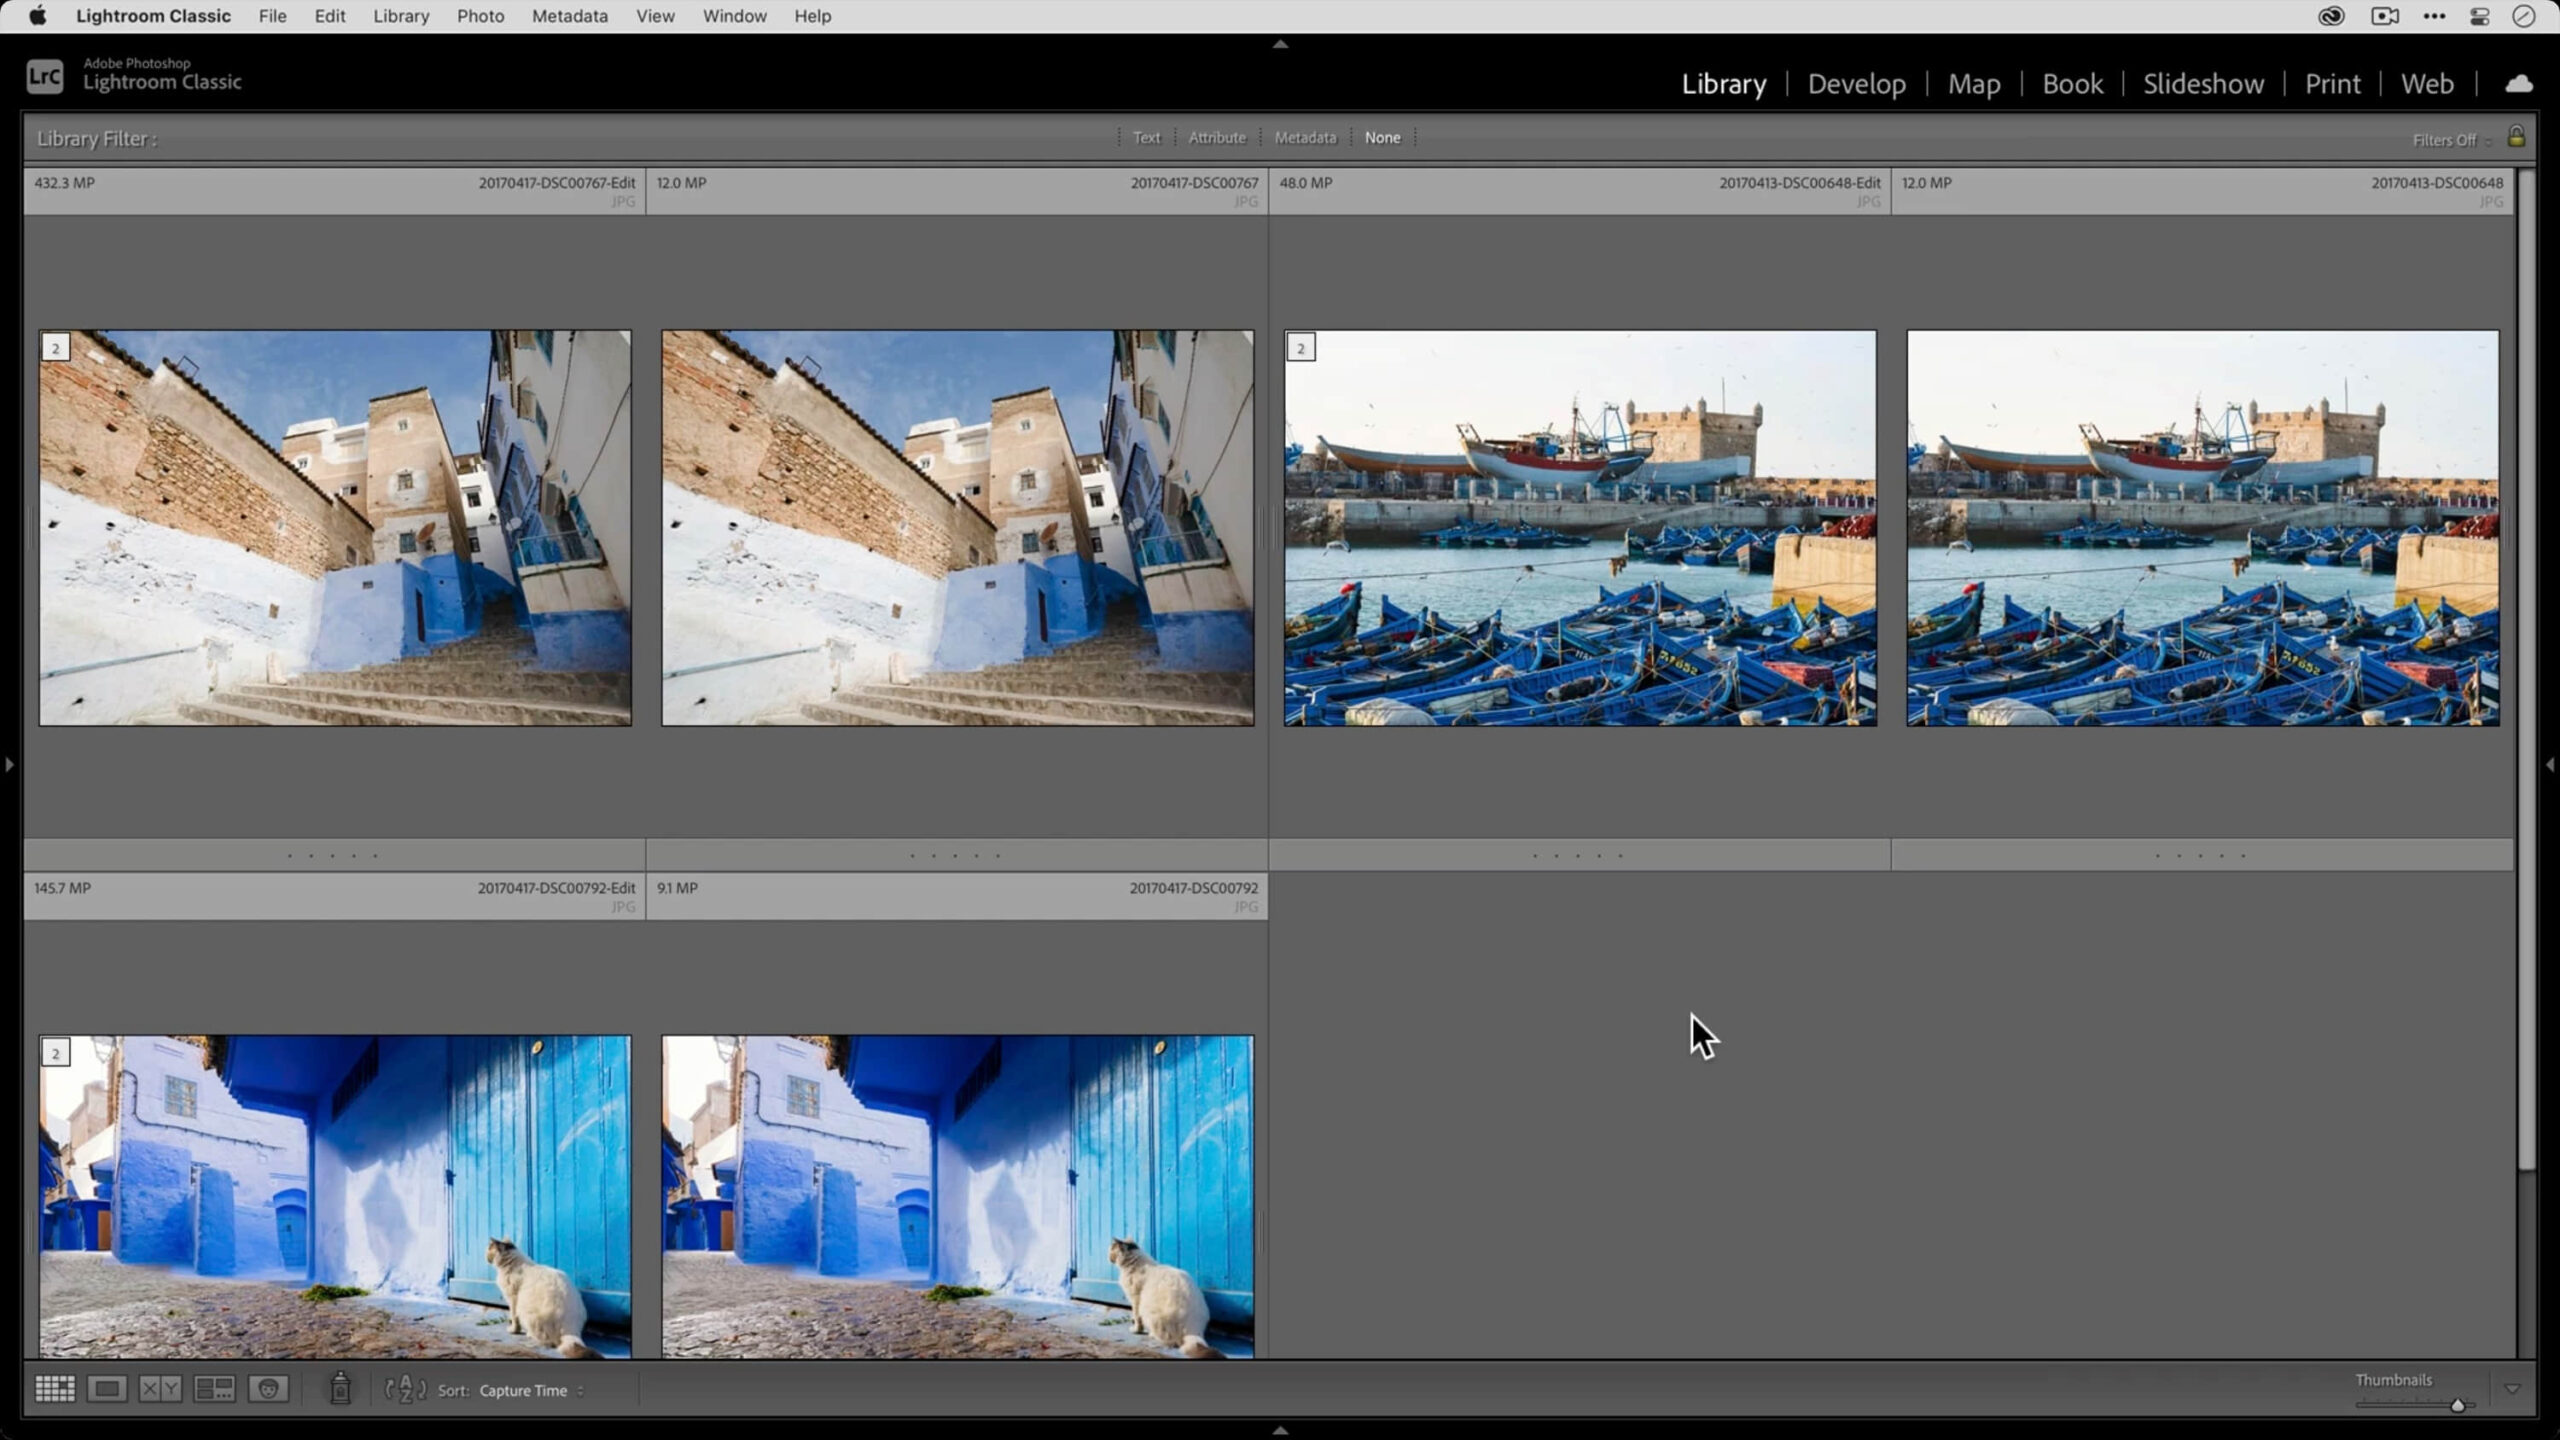The height and width of the screenshot is (1440, 2560).
Task: Click the screen recording camera menu bar icon
Action: pos(2385,16)
